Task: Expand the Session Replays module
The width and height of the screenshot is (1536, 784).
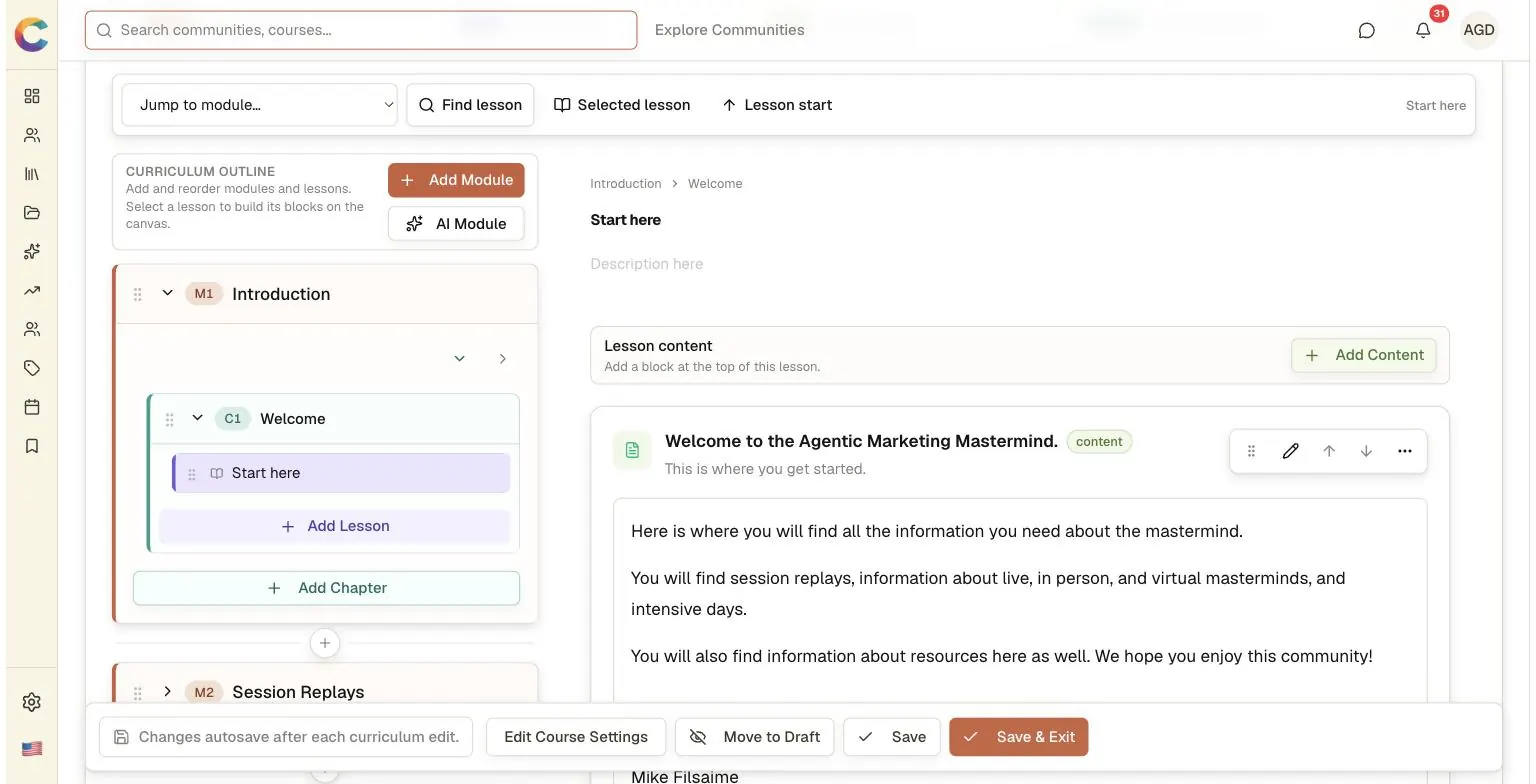Action: click(x=168, y=691)
